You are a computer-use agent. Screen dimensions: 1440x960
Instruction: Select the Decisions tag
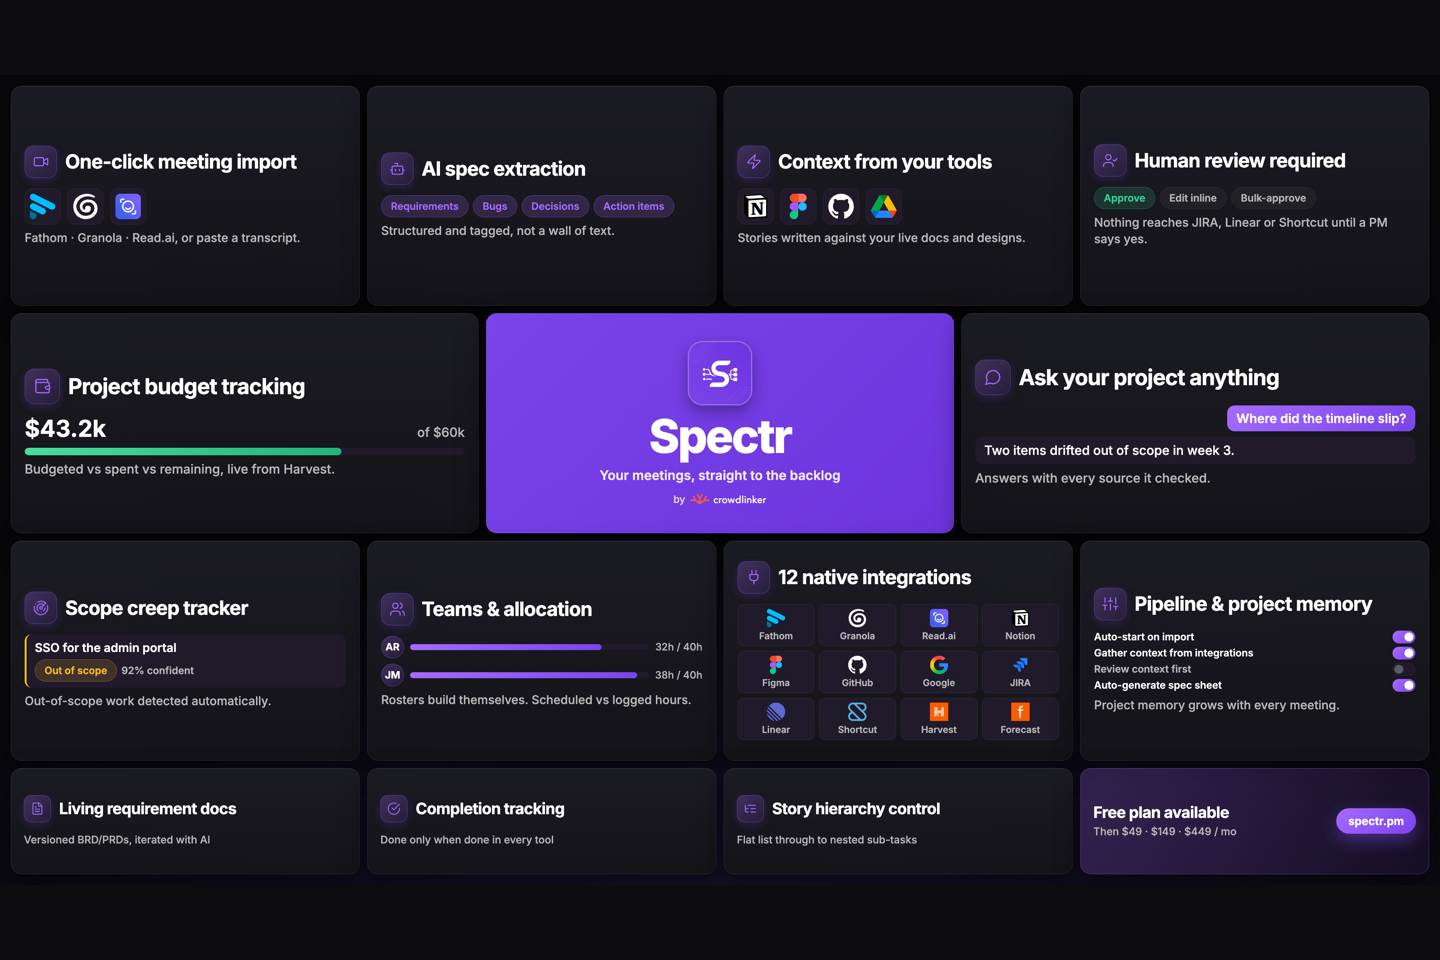[x=555, y=206]
